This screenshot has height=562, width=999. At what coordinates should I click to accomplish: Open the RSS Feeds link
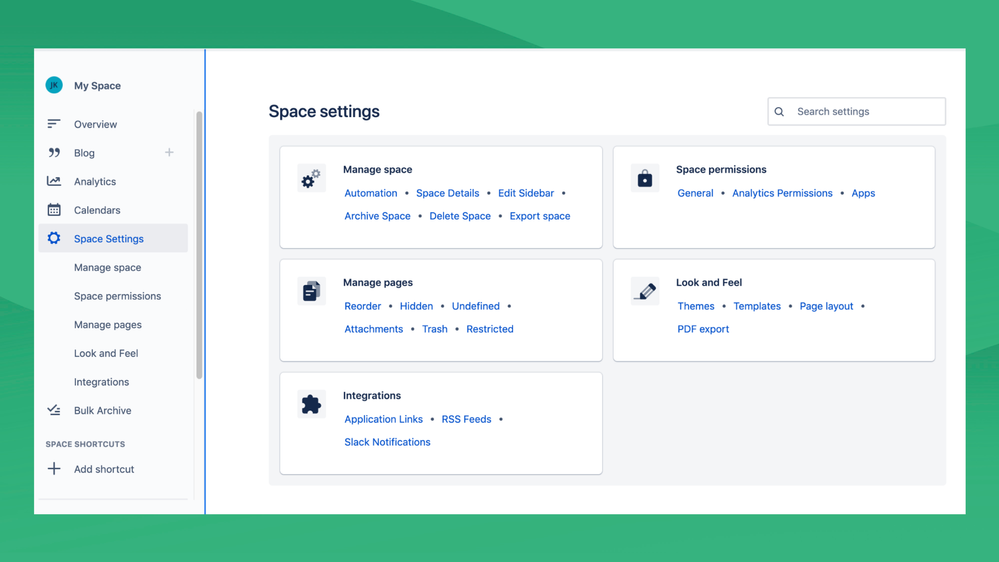pos(466,419)
